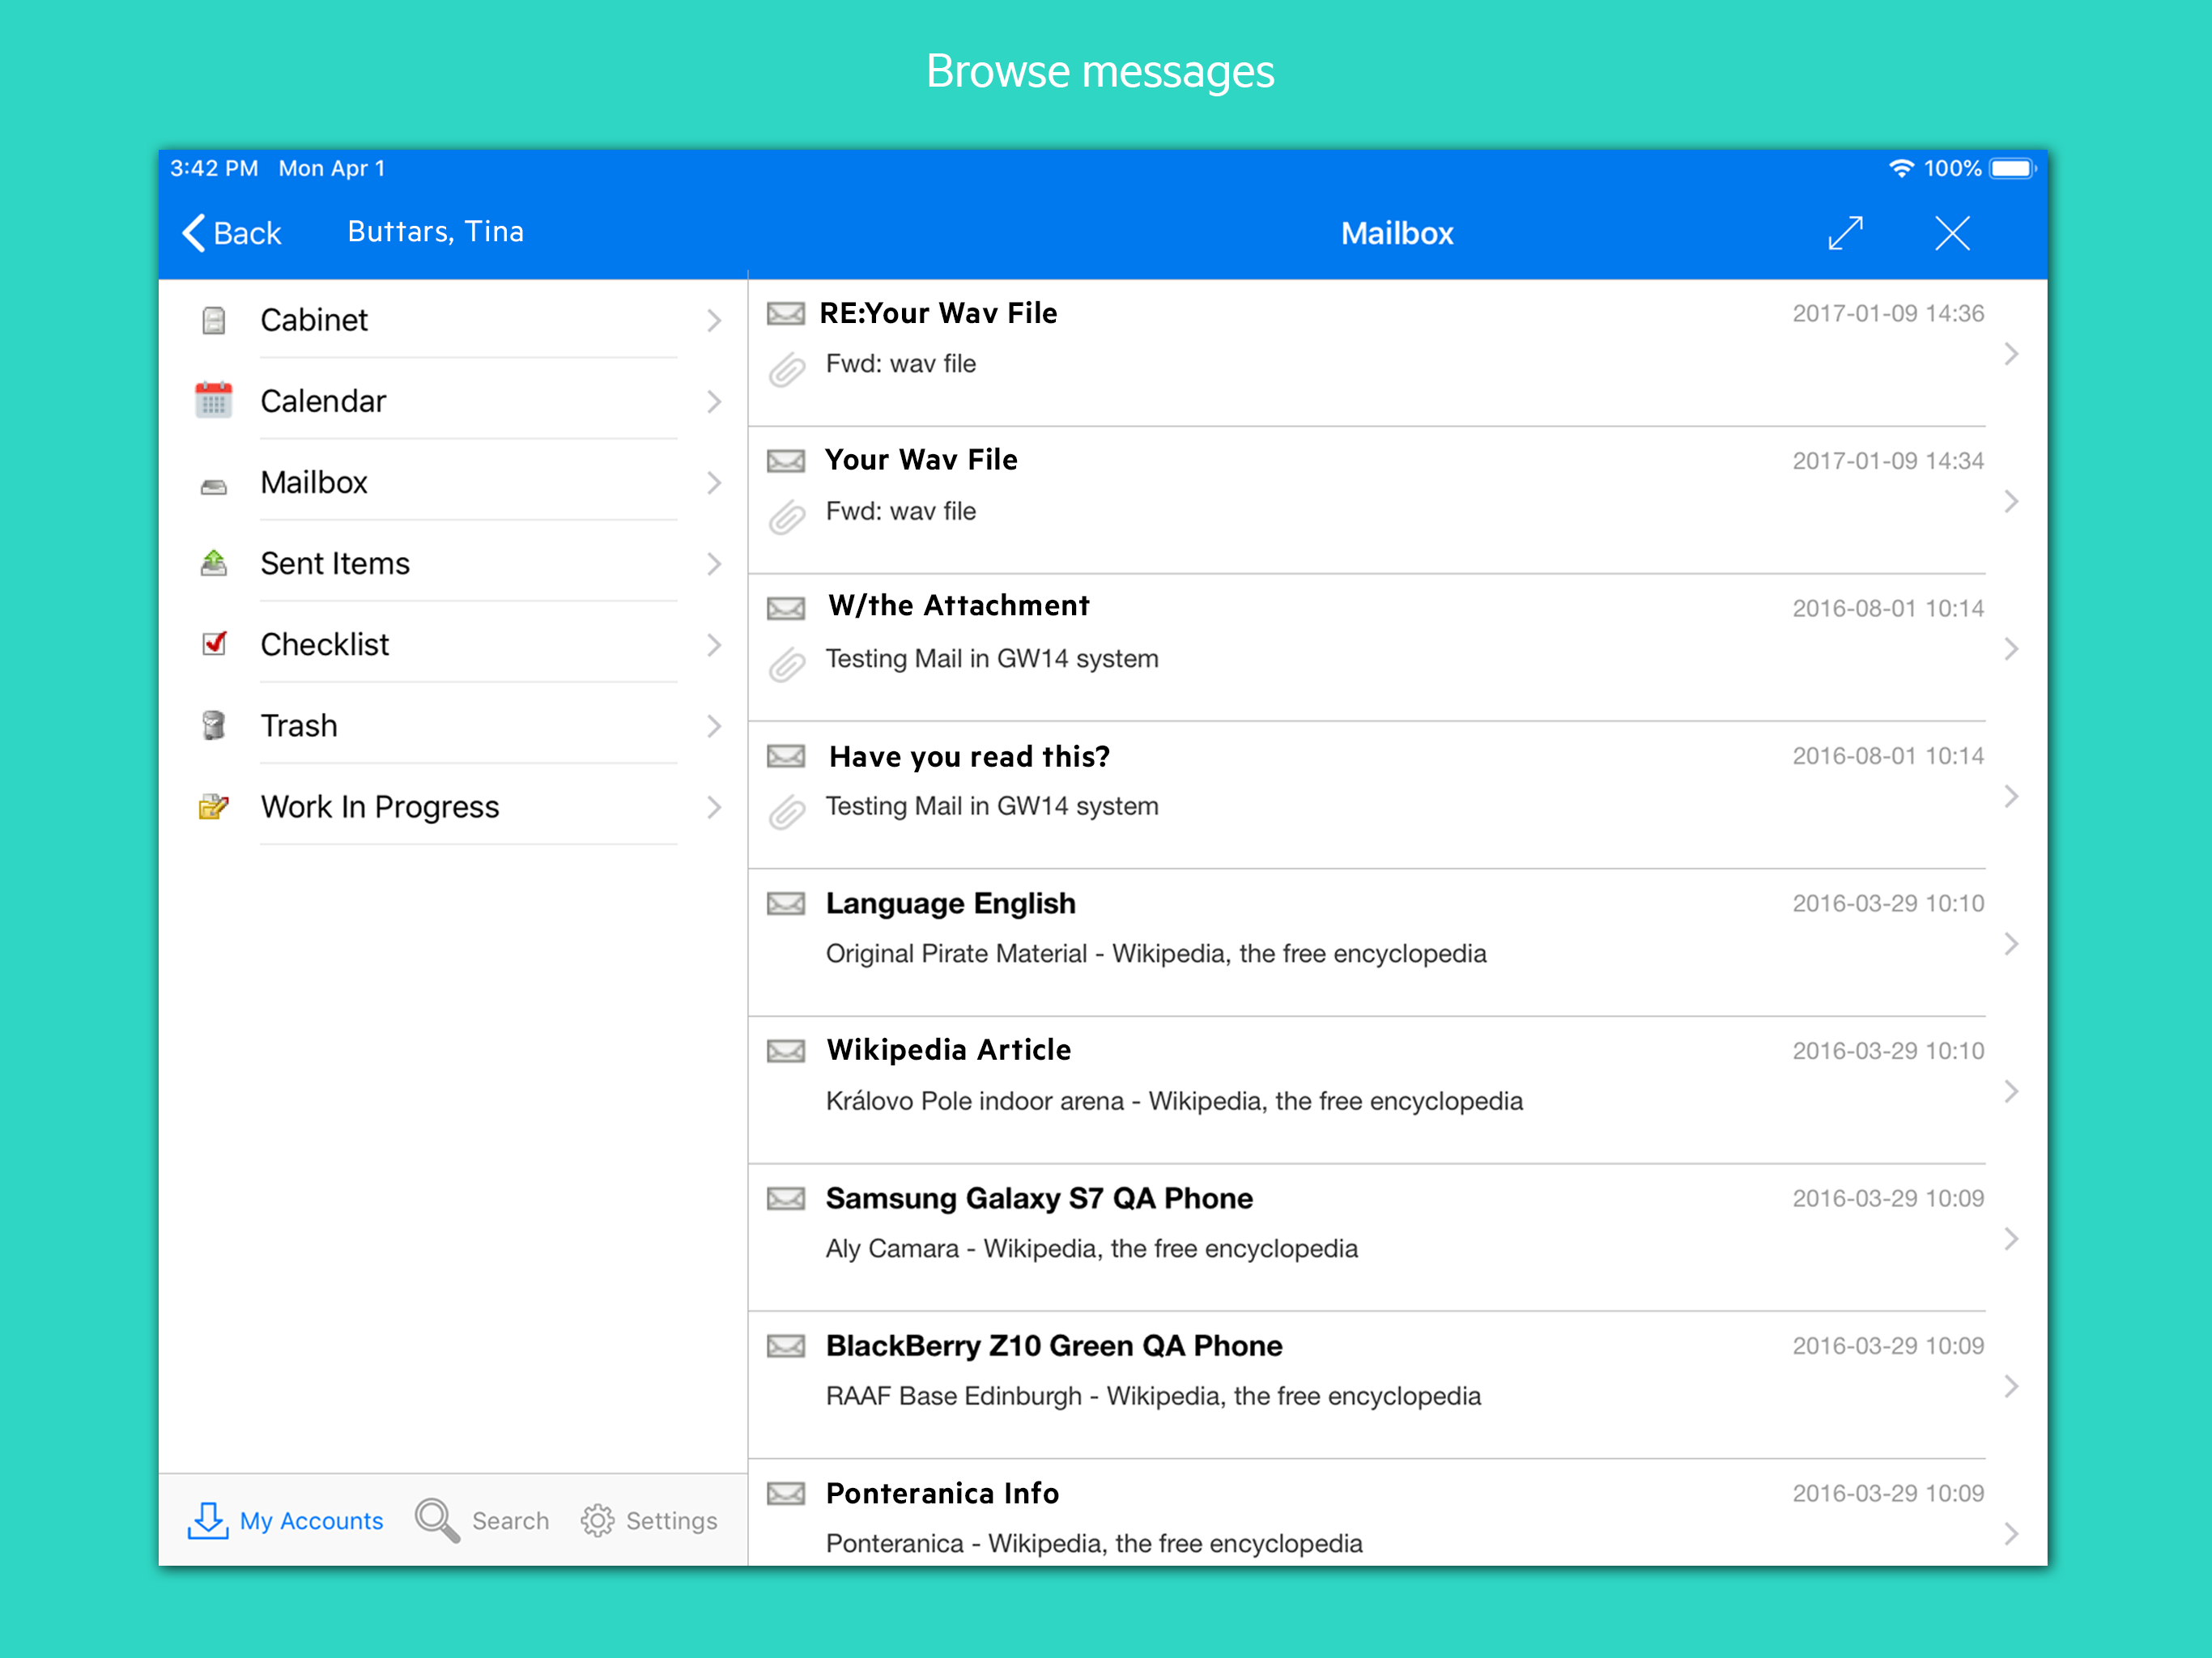The height and width of the screenshot is (1658, 2212).
Task: Expand the Calendar row chevron
Action: pos(713,402)
